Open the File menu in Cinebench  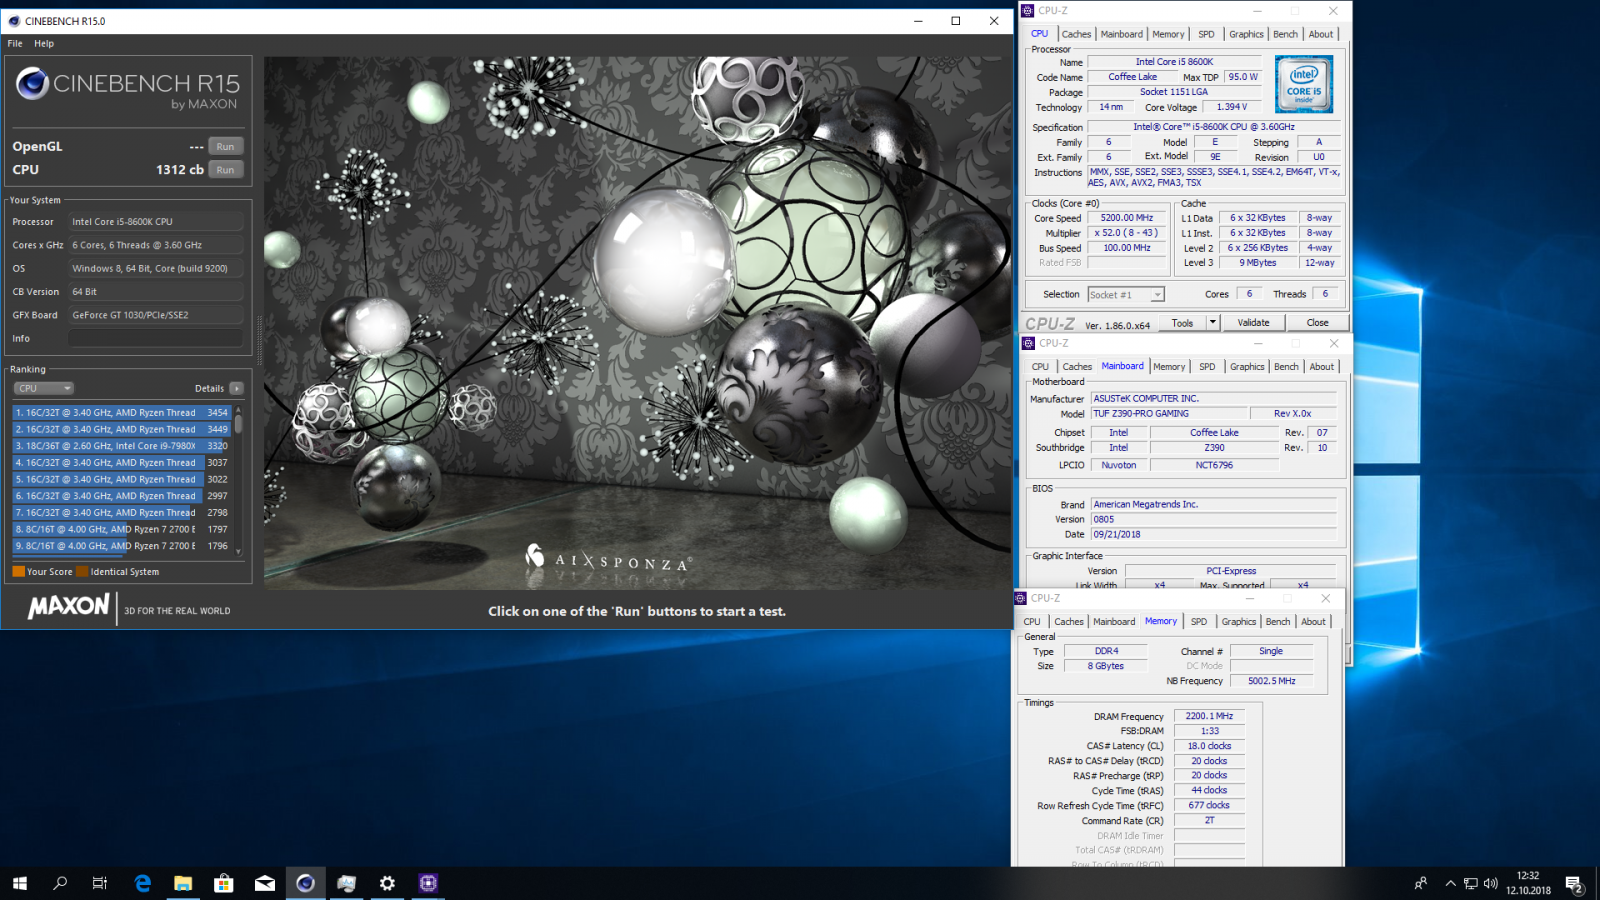(15, 43)
